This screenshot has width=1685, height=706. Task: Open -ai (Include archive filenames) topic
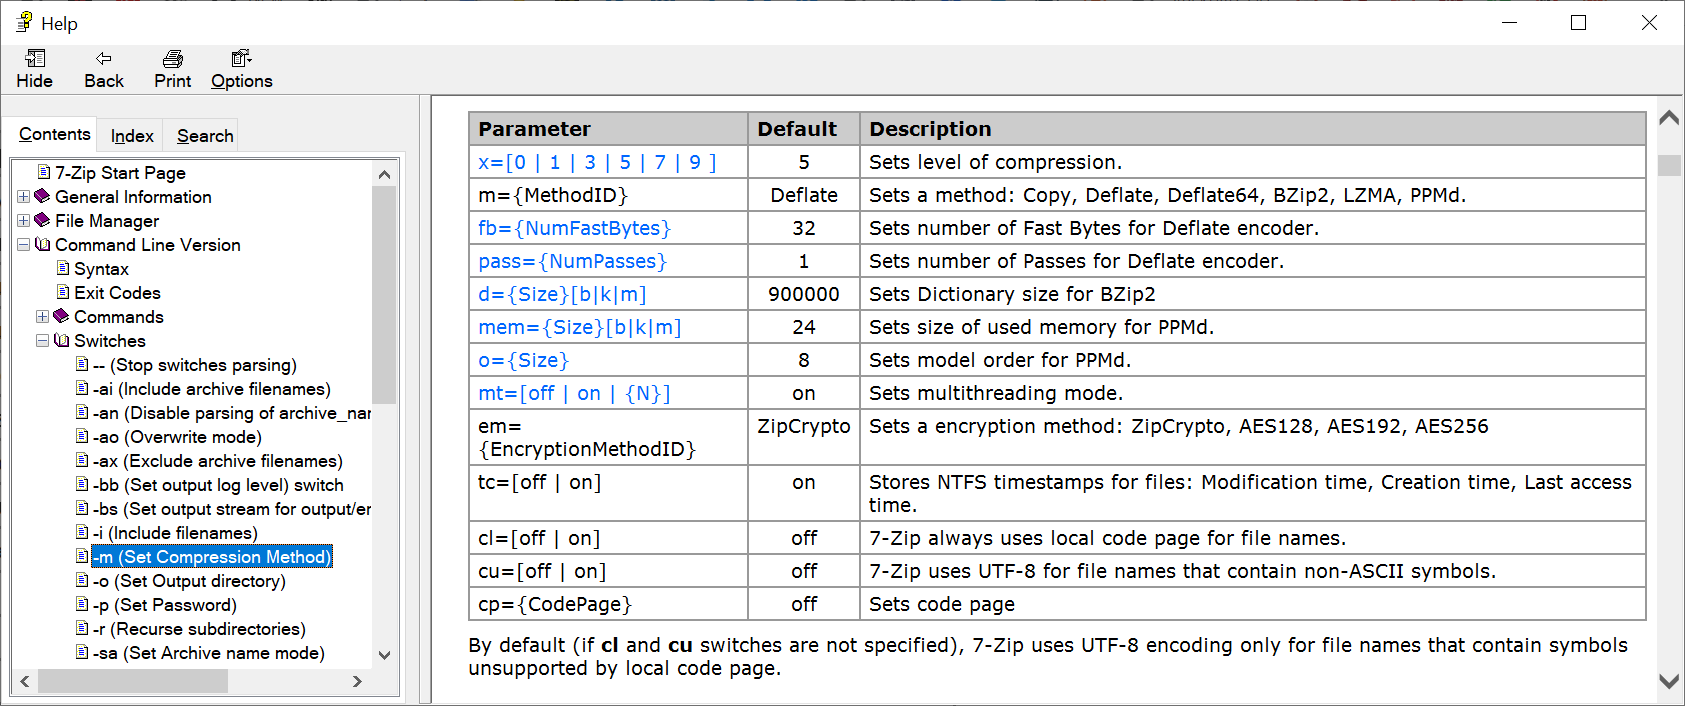pos(212,389)
